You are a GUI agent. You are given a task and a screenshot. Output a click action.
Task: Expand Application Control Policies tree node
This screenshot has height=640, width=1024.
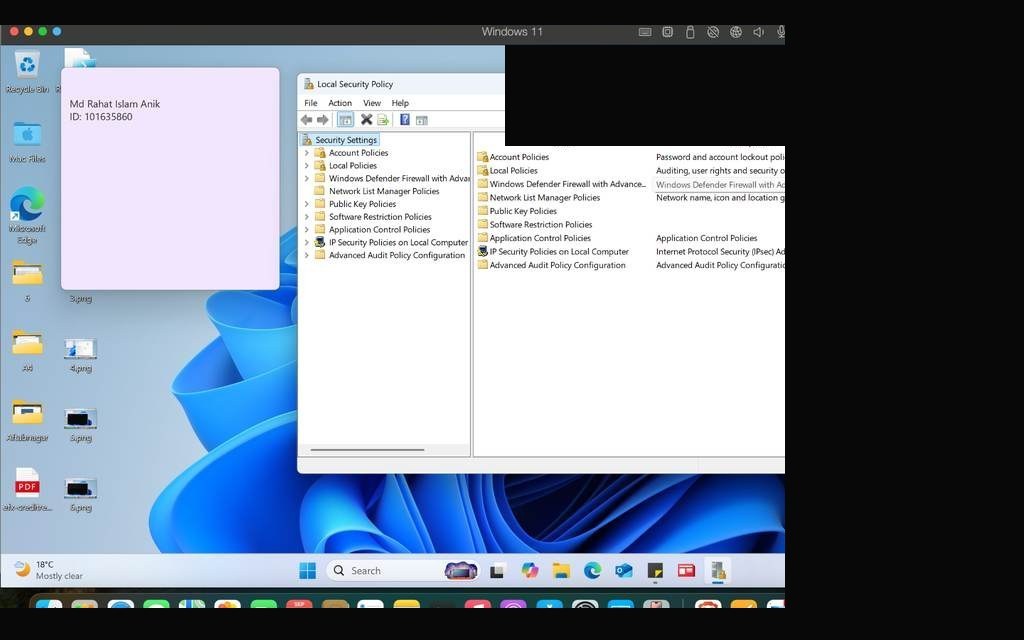point(307,230)
